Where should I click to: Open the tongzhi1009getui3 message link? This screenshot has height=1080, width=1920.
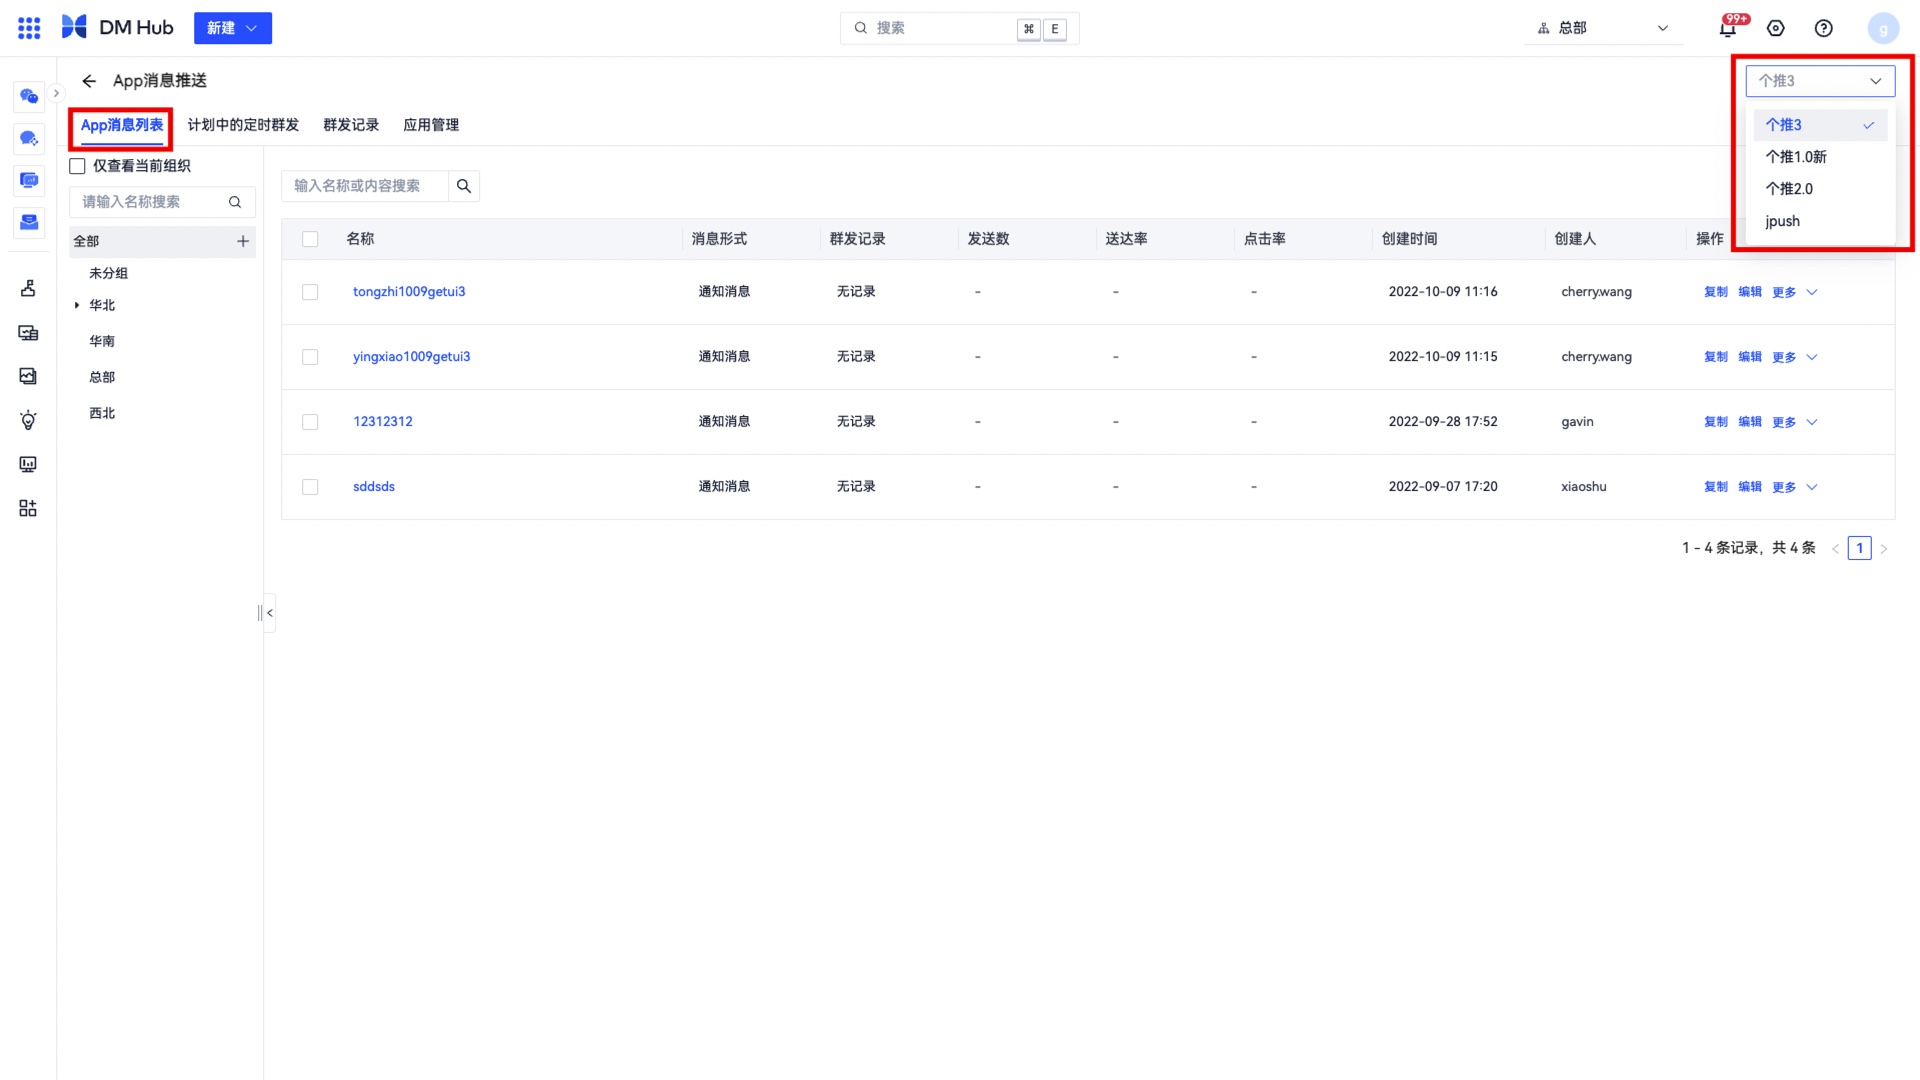409,292
